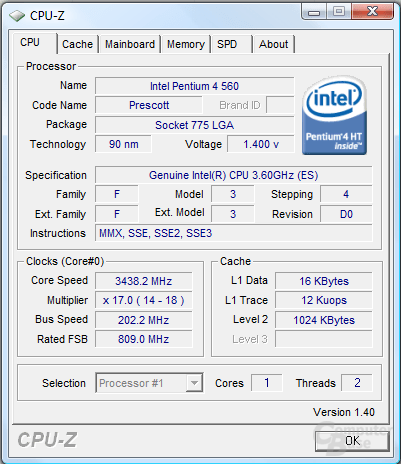Go to the Memory tab
This screenshot has width=401, height=464.
pos(186,44)
